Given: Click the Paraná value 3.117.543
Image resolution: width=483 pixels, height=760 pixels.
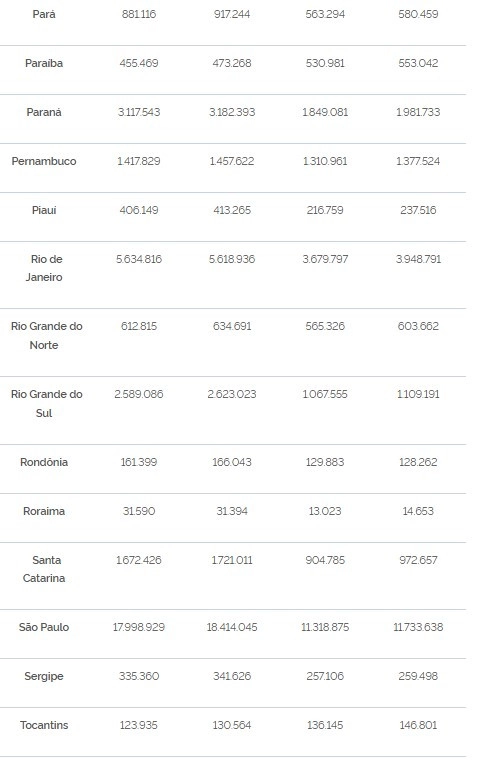Looking at the screenshot, I should click(x=139, y=112).
